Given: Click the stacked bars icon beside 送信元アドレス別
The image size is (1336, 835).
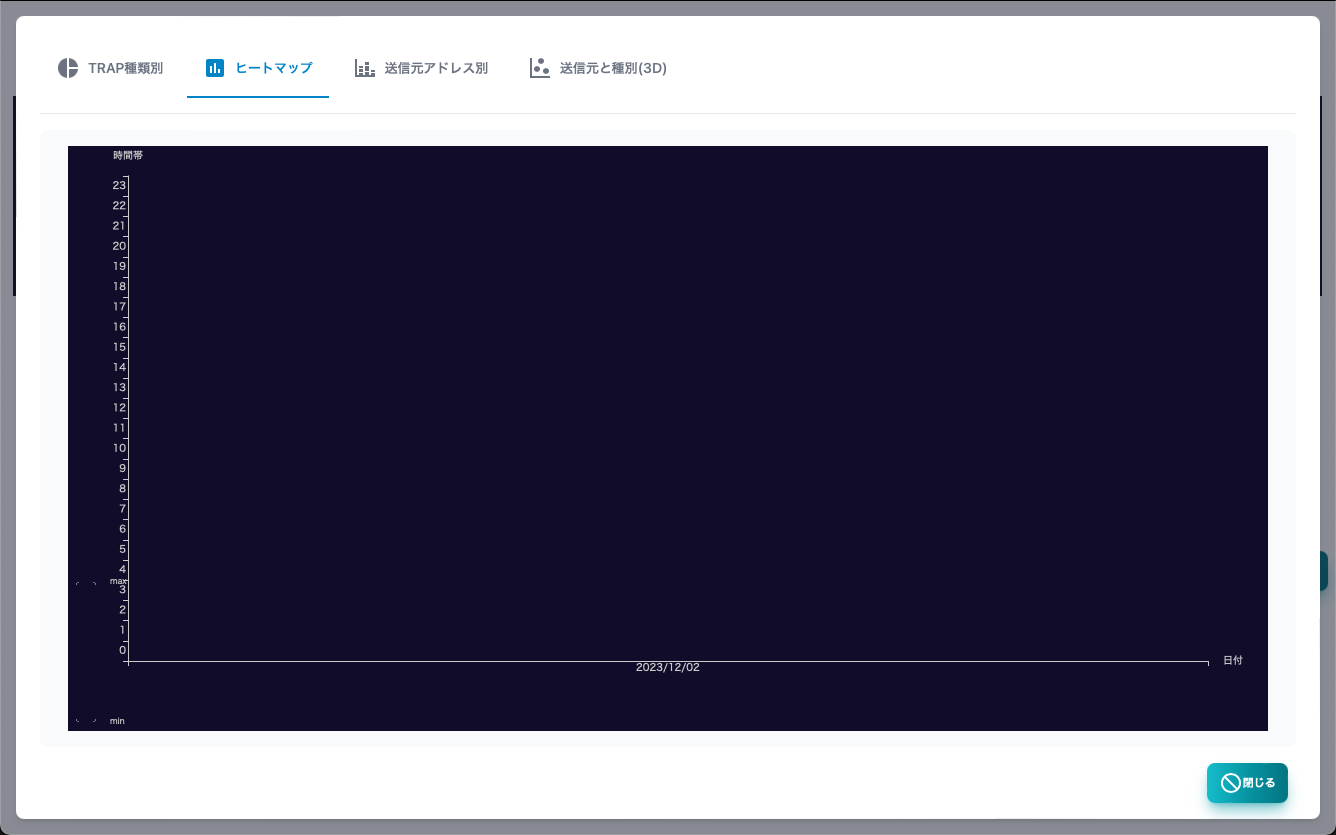Looking at the screenshot, I should point(365,68).
